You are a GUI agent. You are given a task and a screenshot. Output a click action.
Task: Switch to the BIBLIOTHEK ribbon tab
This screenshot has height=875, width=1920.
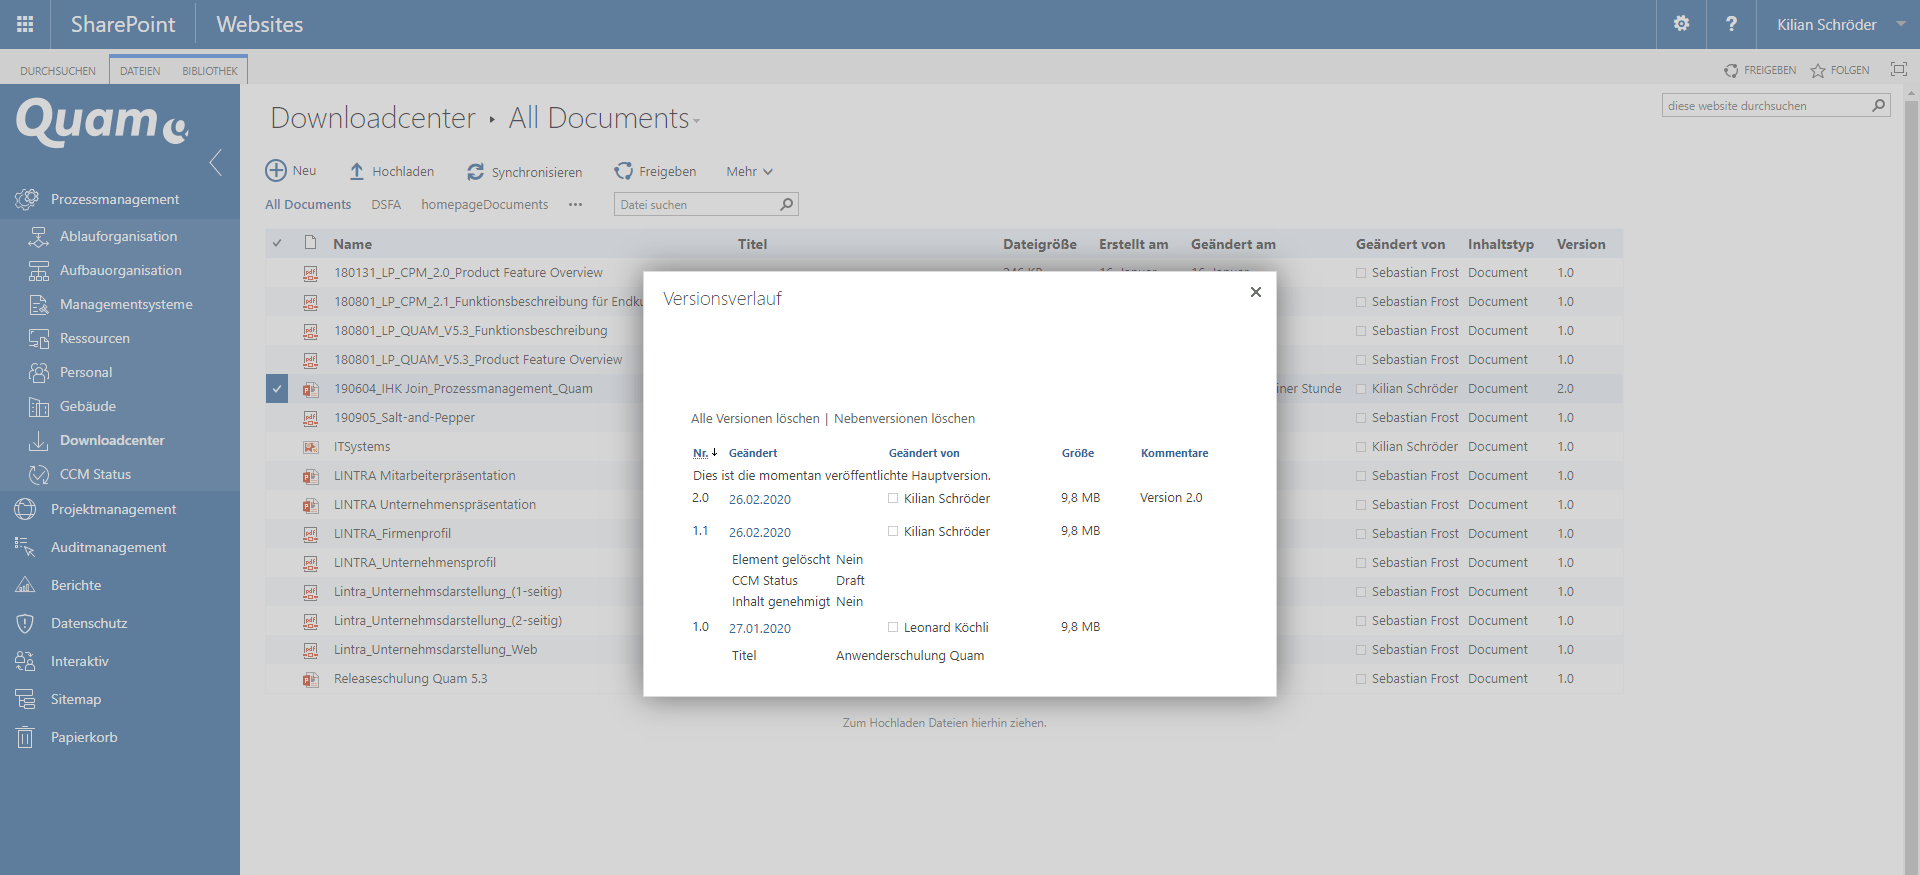210,71
